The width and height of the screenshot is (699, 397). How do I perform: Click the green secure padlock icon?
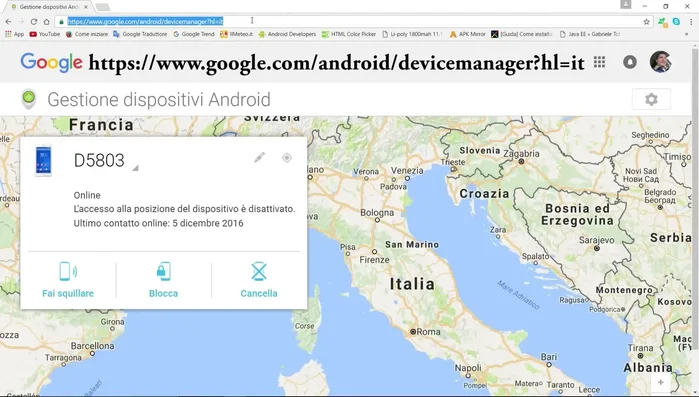[62, 21]
